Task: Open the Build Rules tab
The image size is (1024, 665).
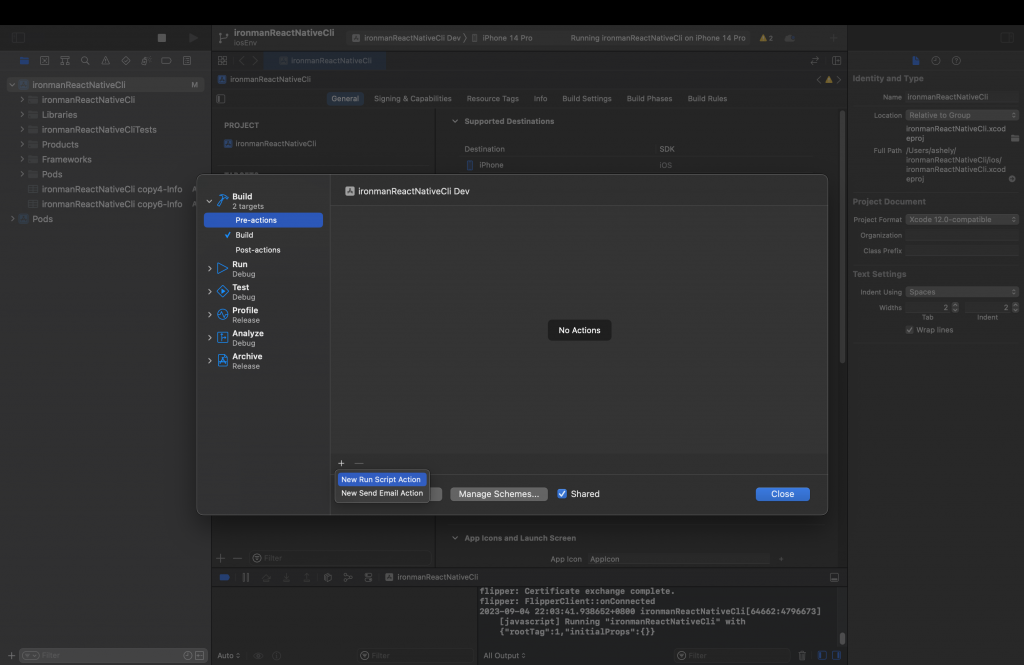Action: click(707, 99)
